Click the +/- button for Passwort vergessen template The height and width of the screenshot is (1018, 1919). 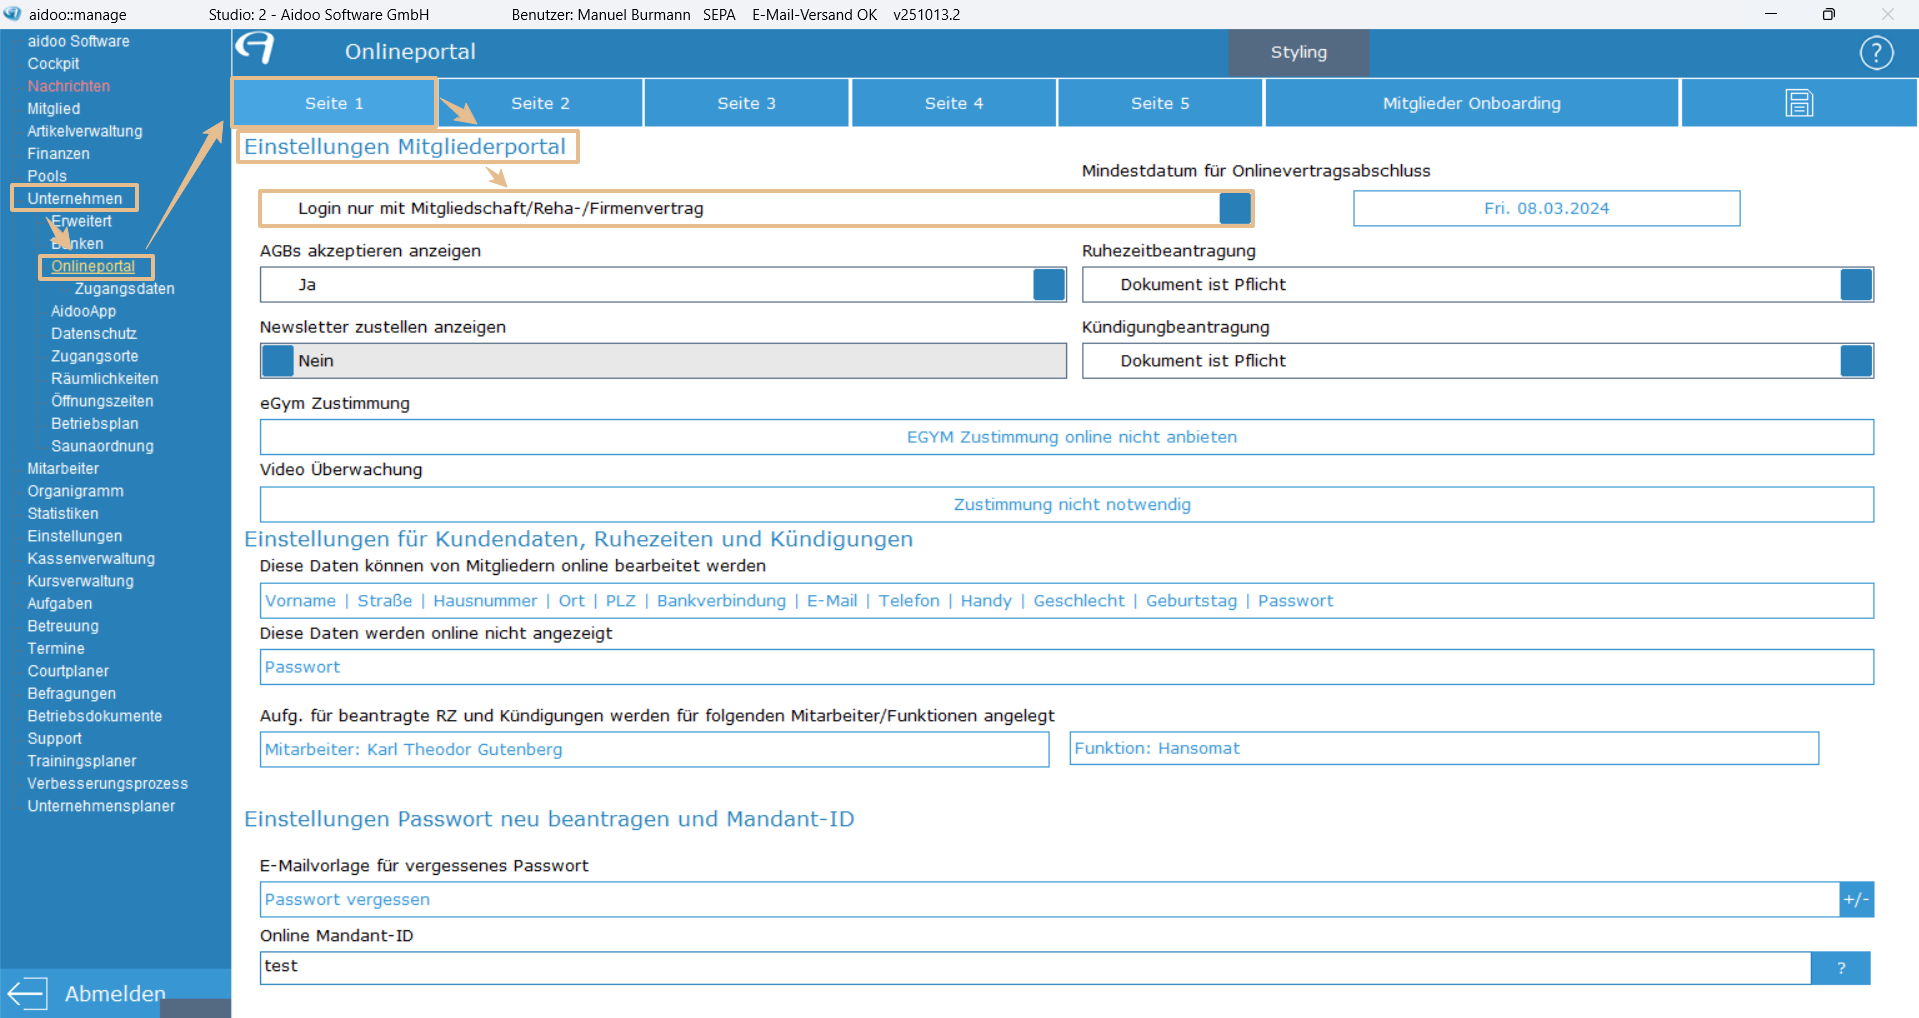[1856, 899]
